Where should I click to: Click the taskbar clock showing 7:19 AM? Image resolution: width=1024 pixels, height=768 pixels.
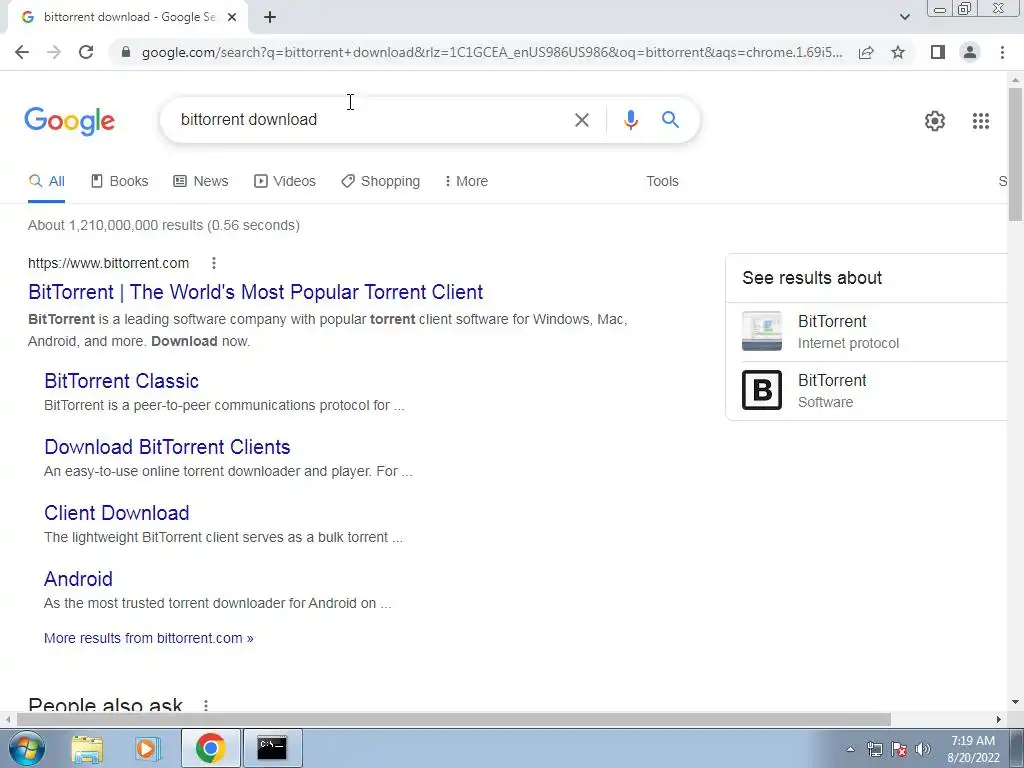(x=973, y=749)
